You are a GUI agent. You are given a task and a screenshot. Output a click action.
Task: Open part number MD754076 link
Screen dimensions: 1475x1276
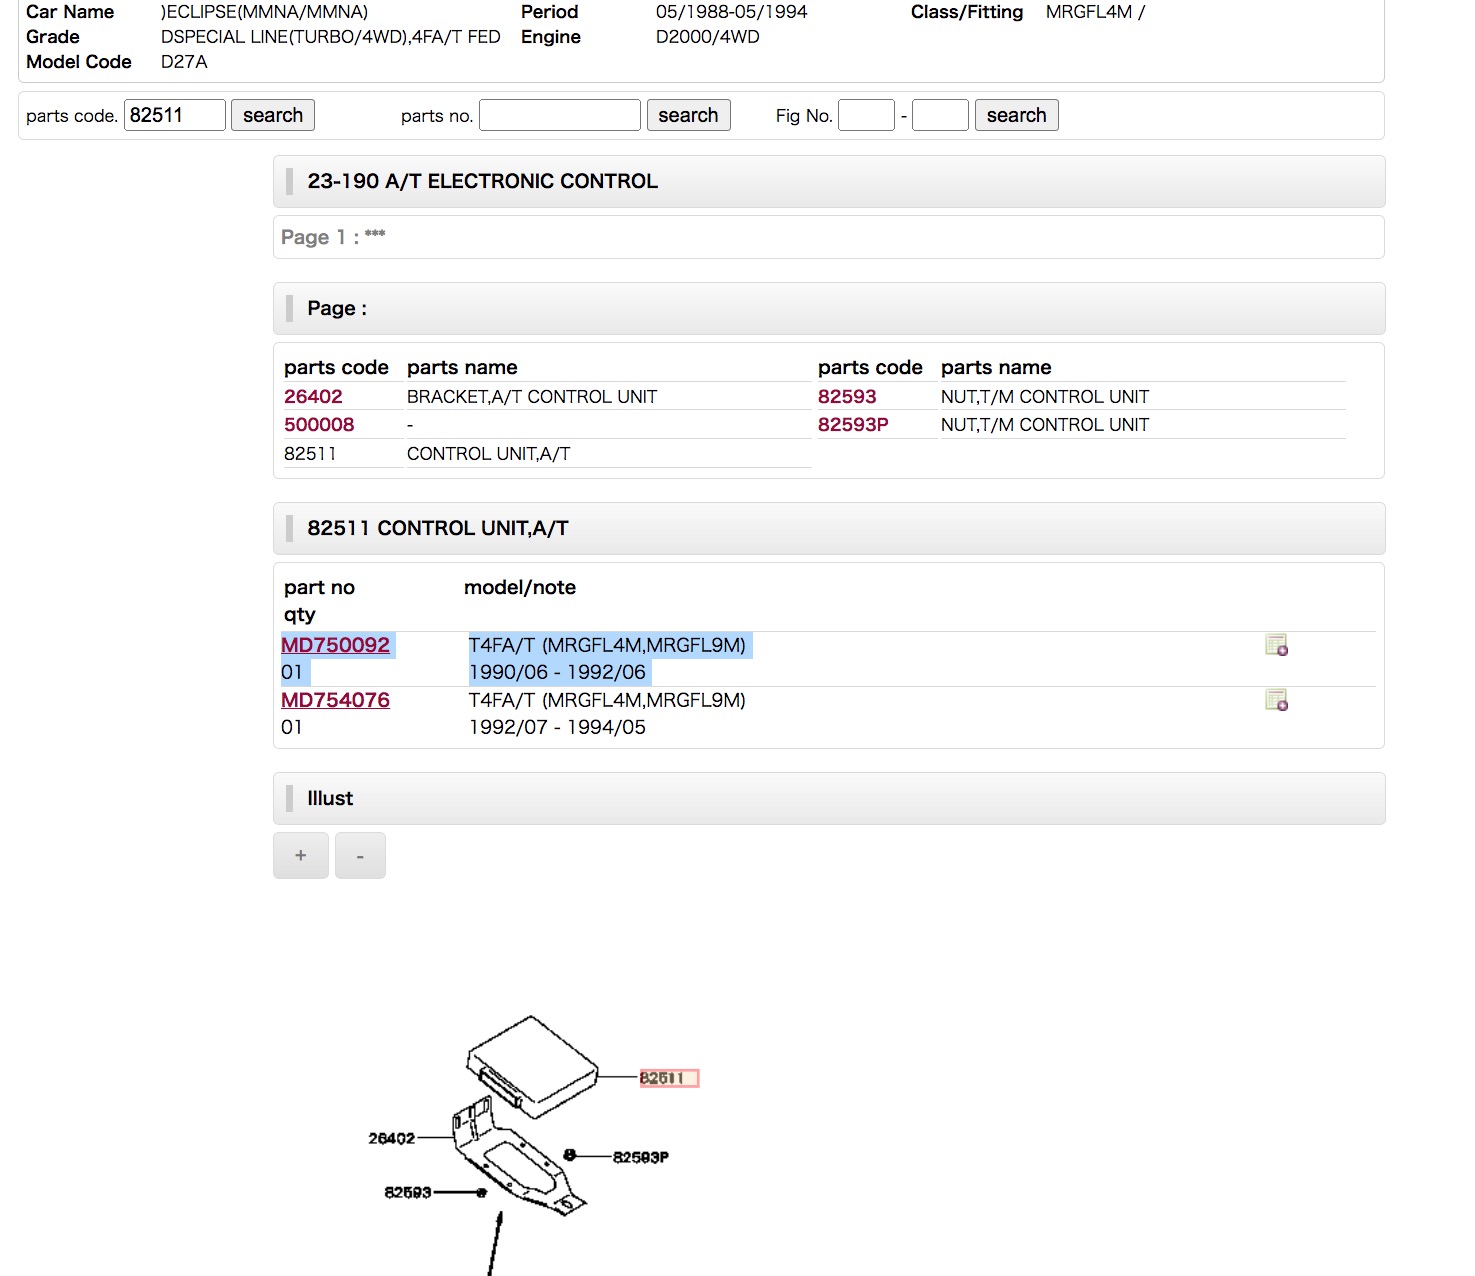coord(335,700)
